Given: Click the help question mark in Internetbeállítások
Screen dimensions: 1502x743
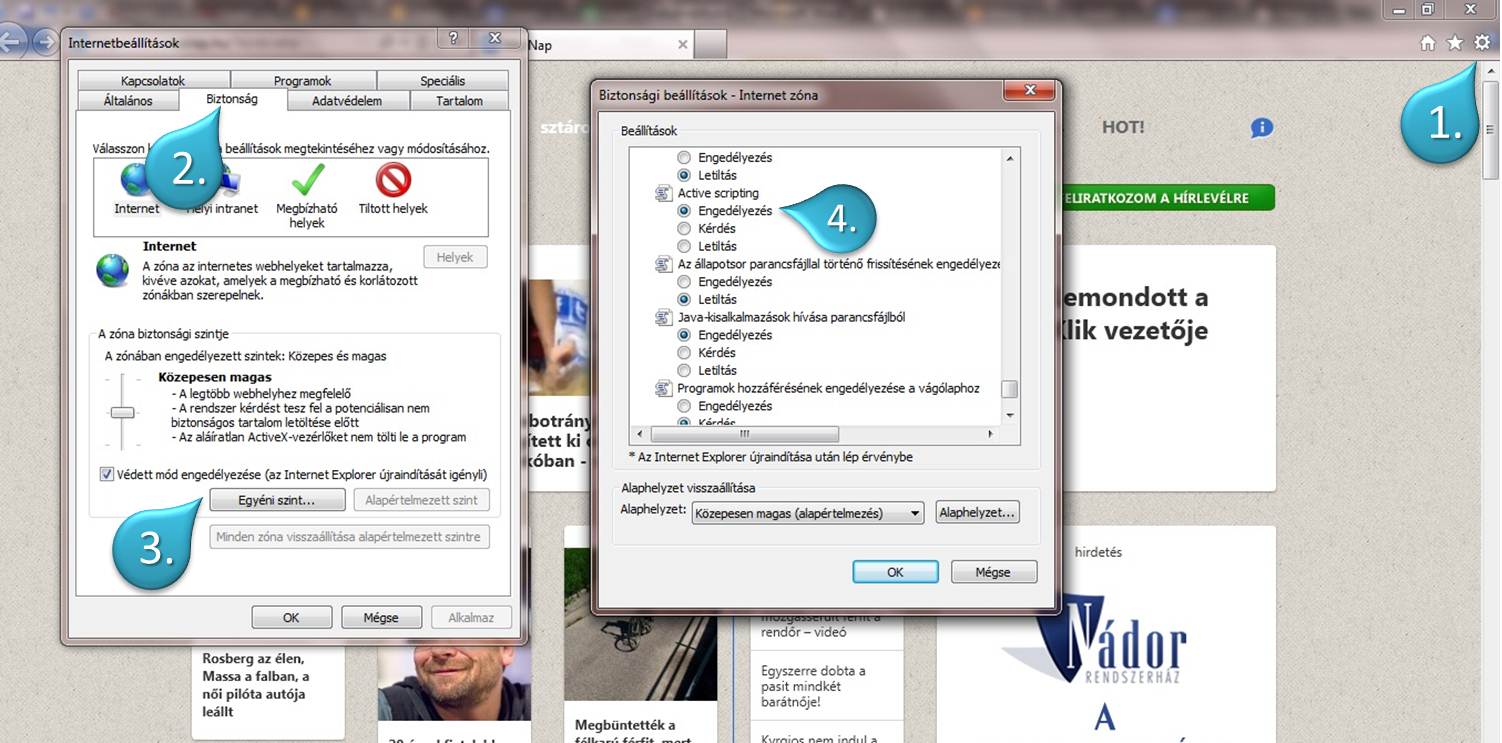Looking at the screenshot, I should (x=454, y=38).
